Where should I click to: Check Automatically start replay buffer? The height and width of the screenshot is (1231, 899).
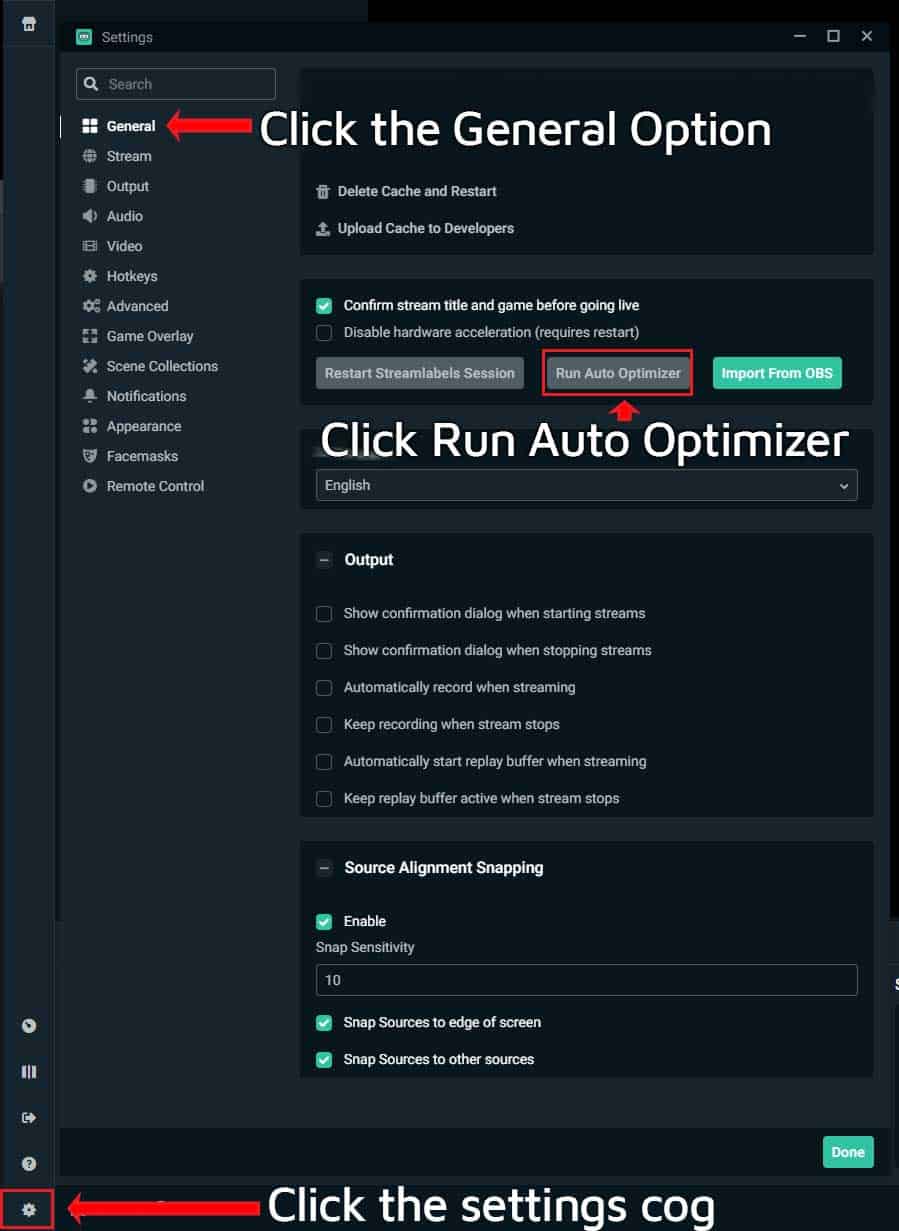click(x=324, y=762)
